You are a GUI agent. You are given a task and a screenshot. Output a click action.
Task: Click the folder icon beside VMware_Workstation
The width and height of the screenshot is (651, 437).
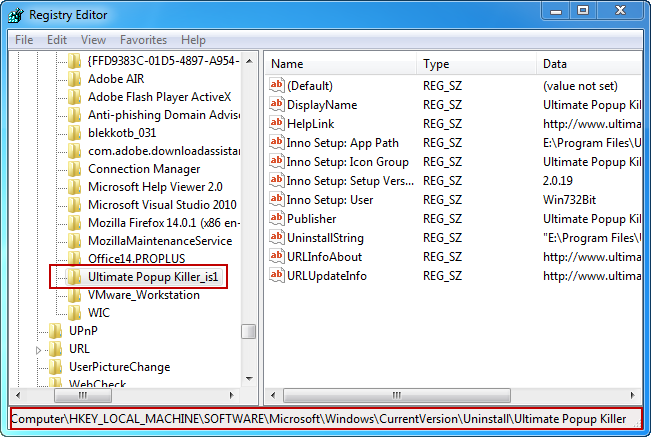coord(74,295)
